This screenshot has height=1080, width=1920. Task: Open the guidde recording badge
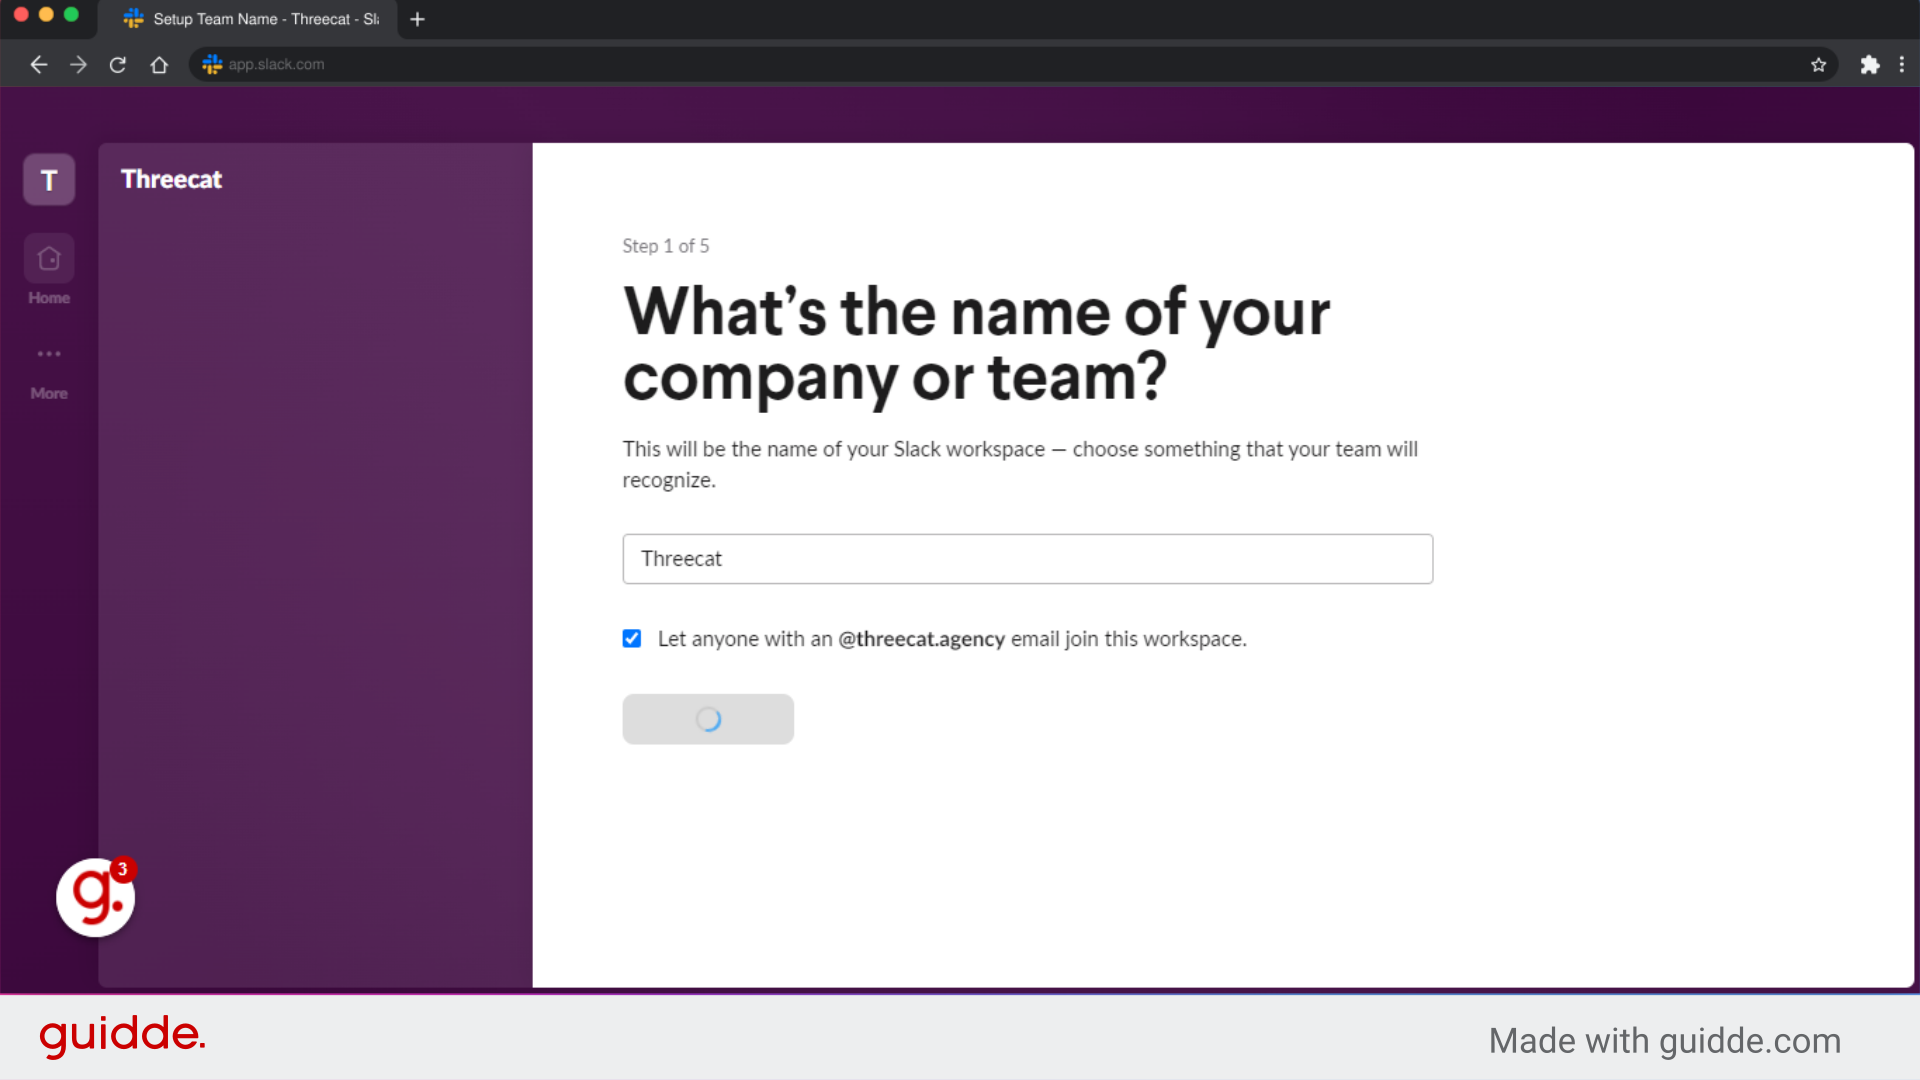pyautogui.click(x=95, y=897)
